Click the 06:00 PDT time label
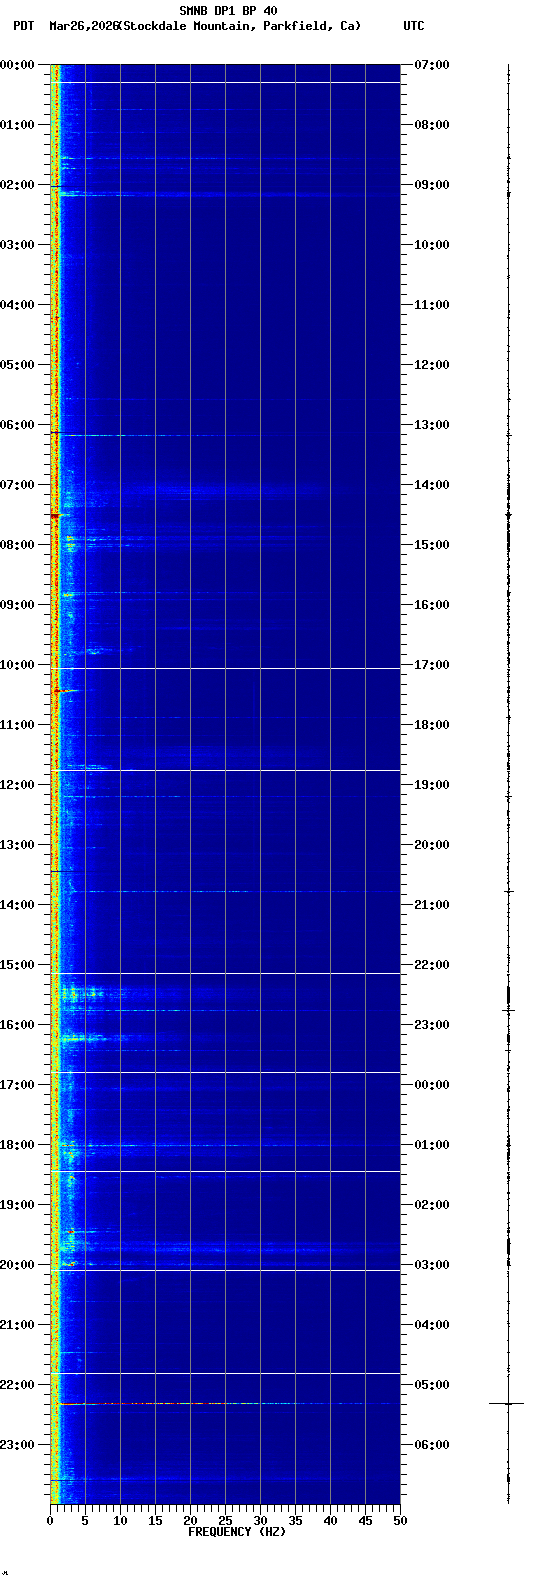 (17, 424)
